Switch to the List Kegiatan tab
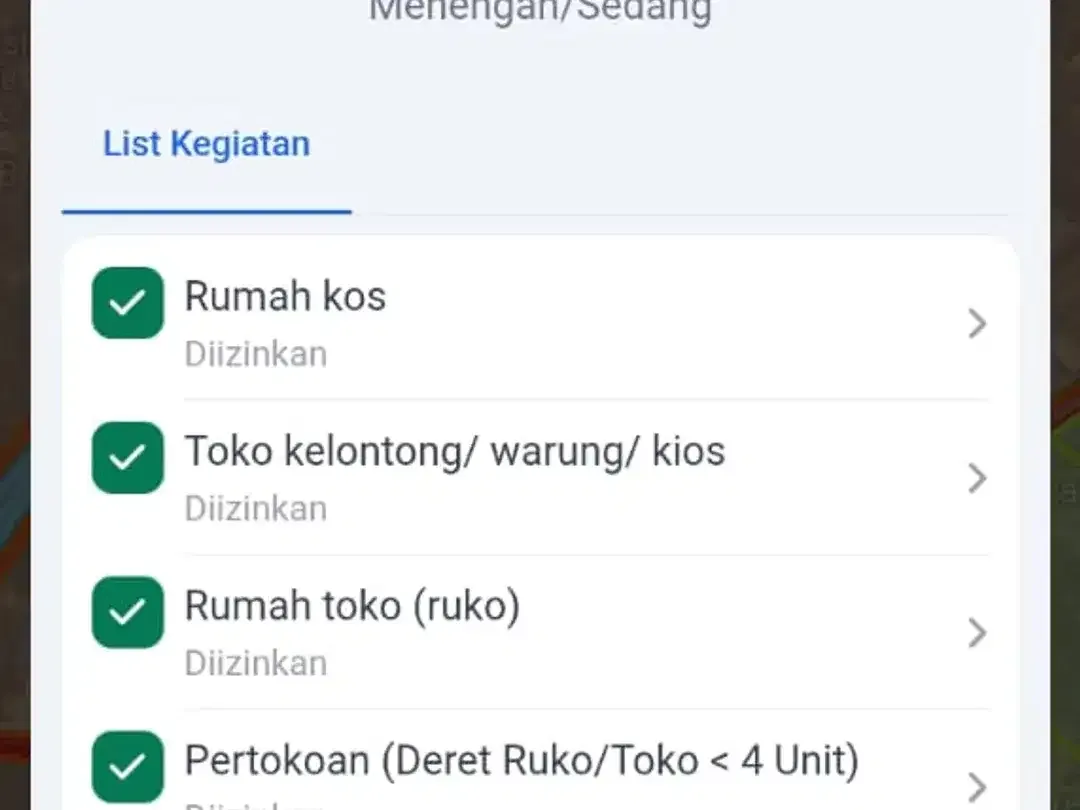 tap(206, 144)
